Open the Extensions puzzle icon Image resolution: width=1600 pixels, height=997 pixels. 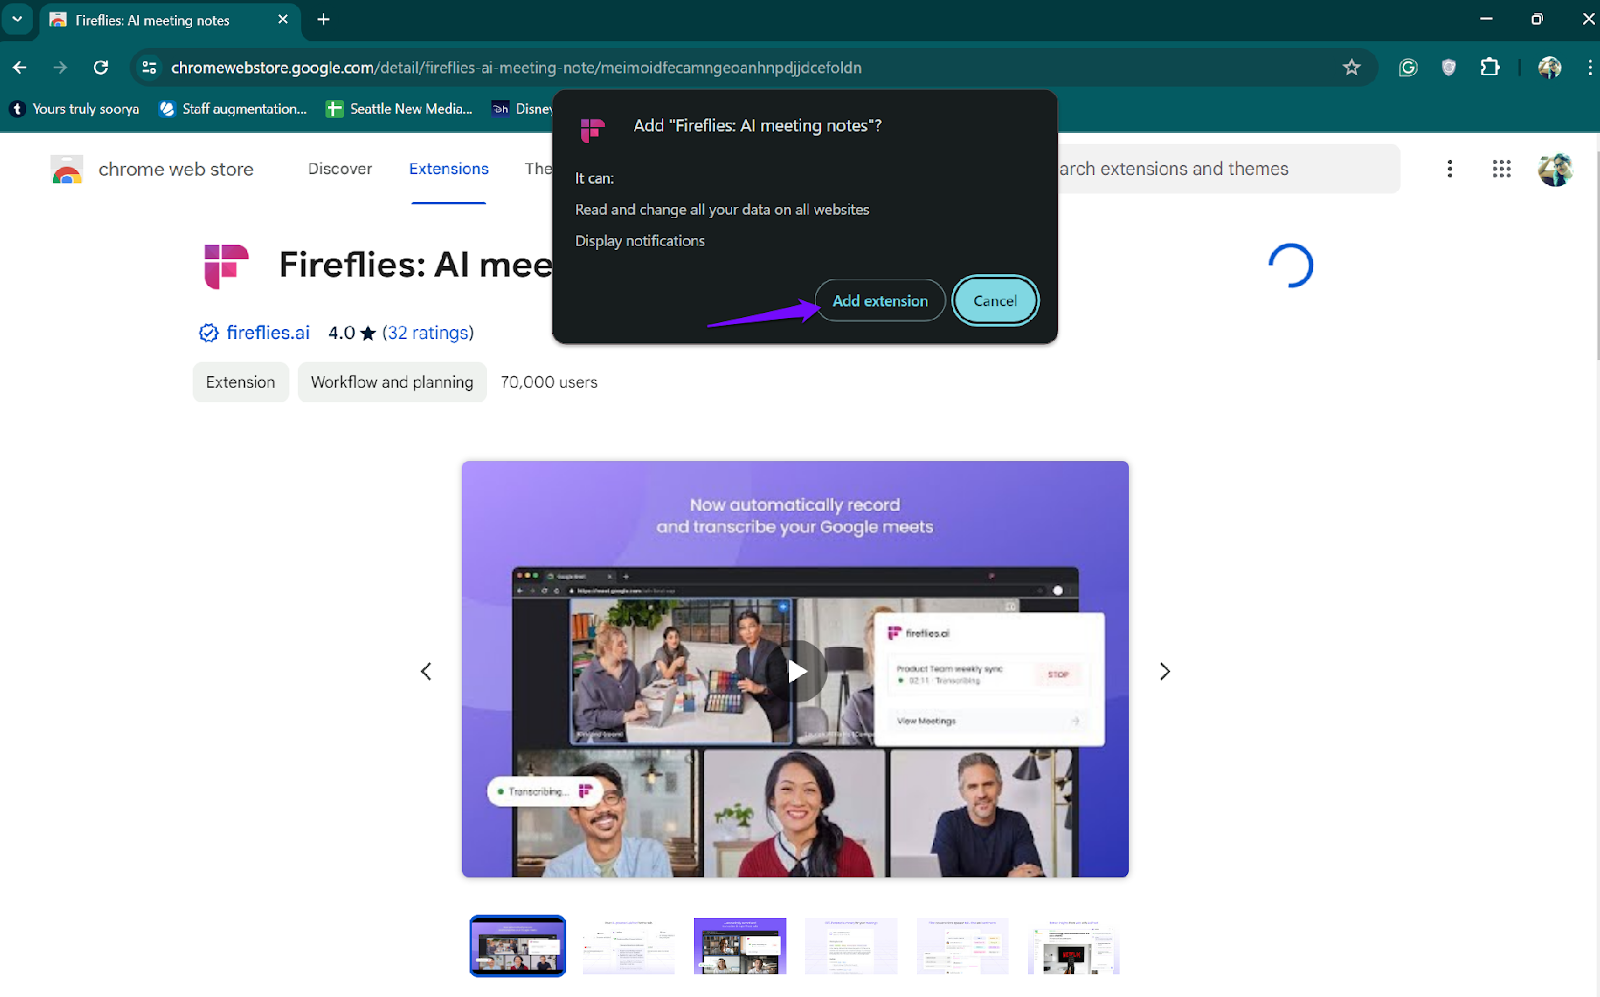click(x=1490, y=67)
